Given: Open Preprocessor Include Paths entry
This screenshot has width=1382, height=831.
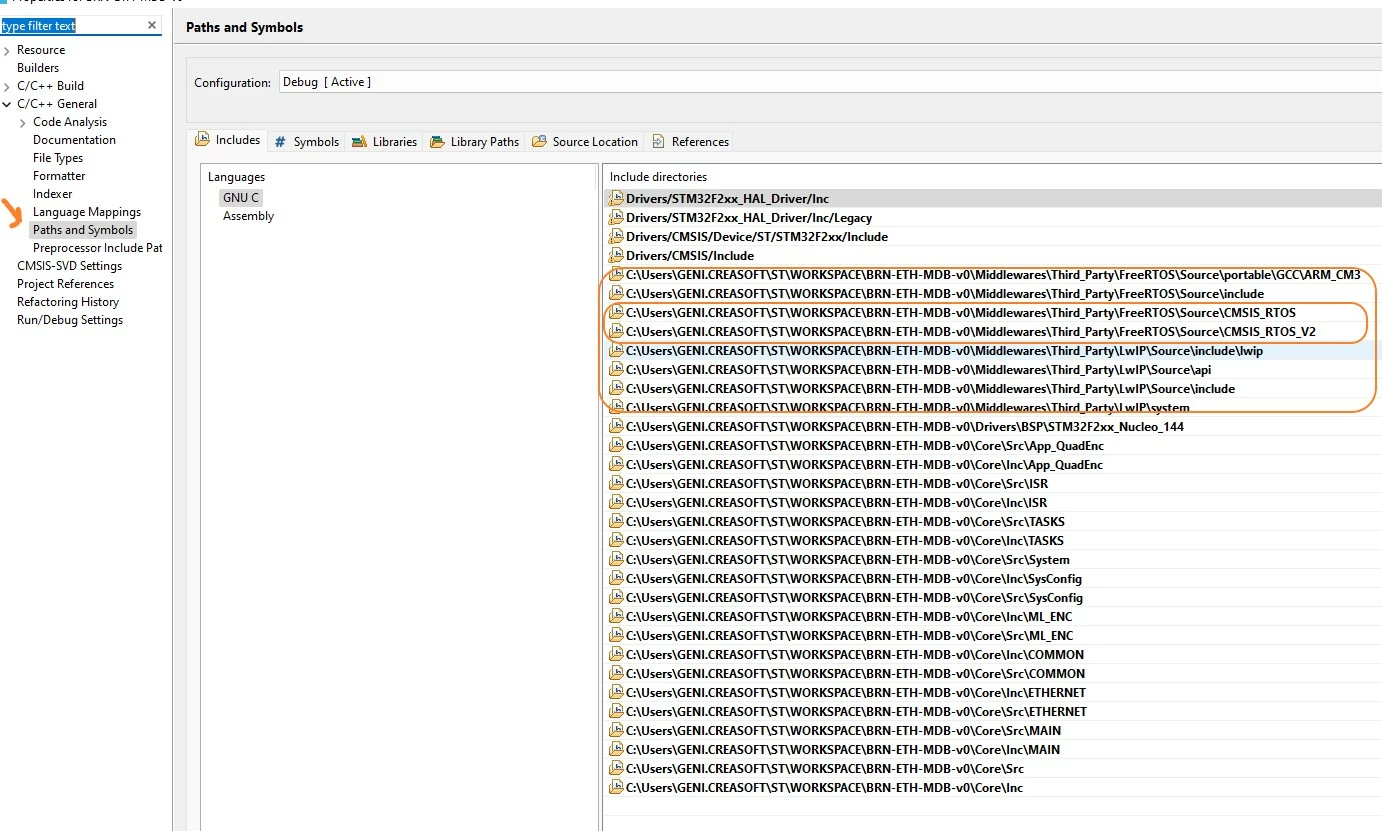Looking at the screenshot, I should 97,248.
